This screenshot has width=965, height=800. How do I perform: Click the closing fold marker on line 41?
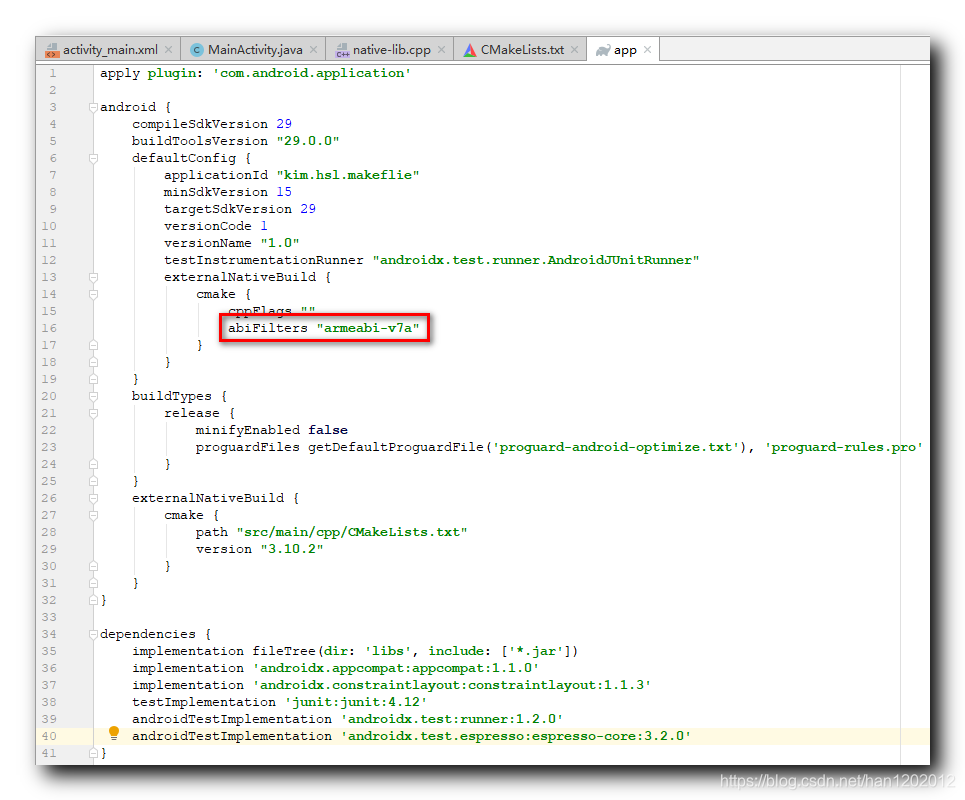(x=94, y=753)
